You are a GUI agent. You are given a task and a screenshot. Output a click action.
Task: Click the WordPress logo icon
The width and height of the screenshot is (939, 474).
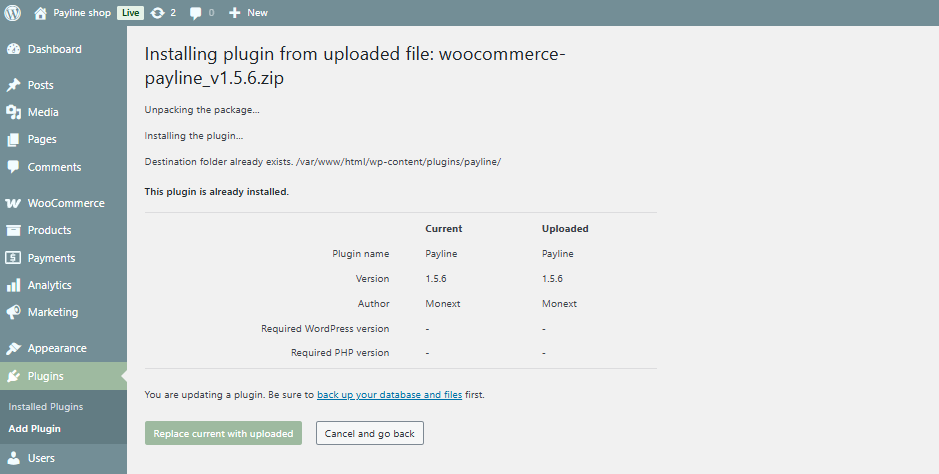pyautogui.click(x=13, y=13)
